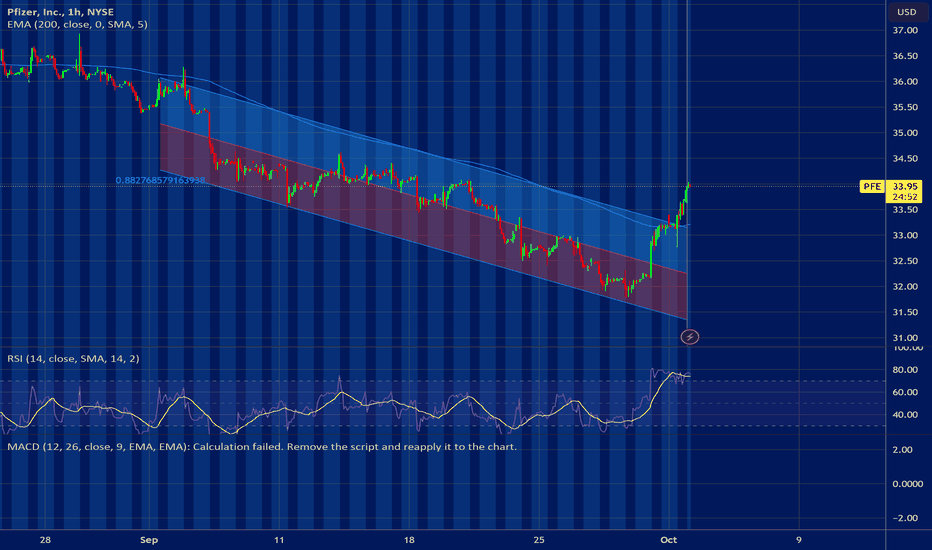This screenshot has width=932, height=550.
Task: Click the 31.00 price axis label
Action: (905, 338)
